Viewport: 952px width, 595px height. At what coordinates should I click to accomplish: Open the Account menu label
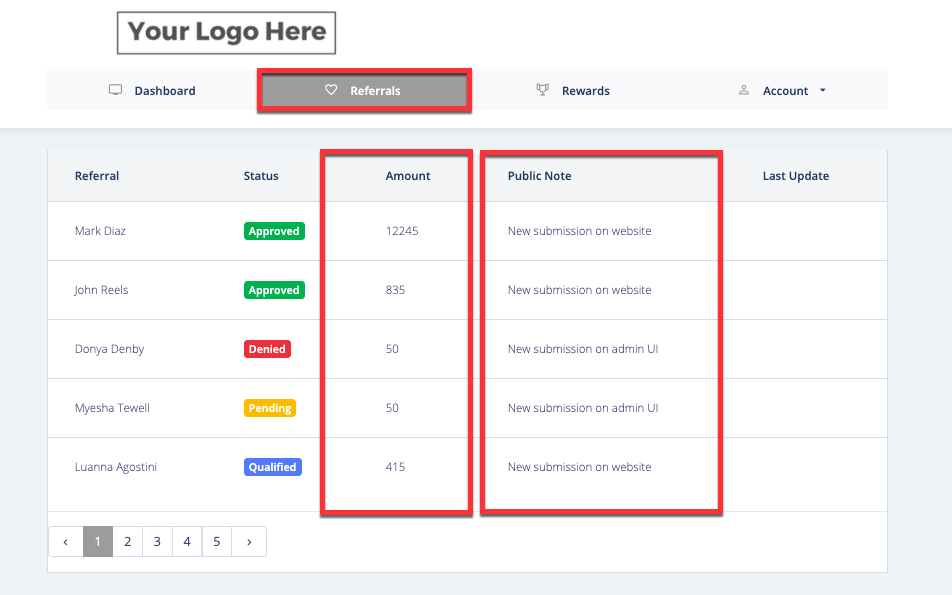tap(785, 90)
